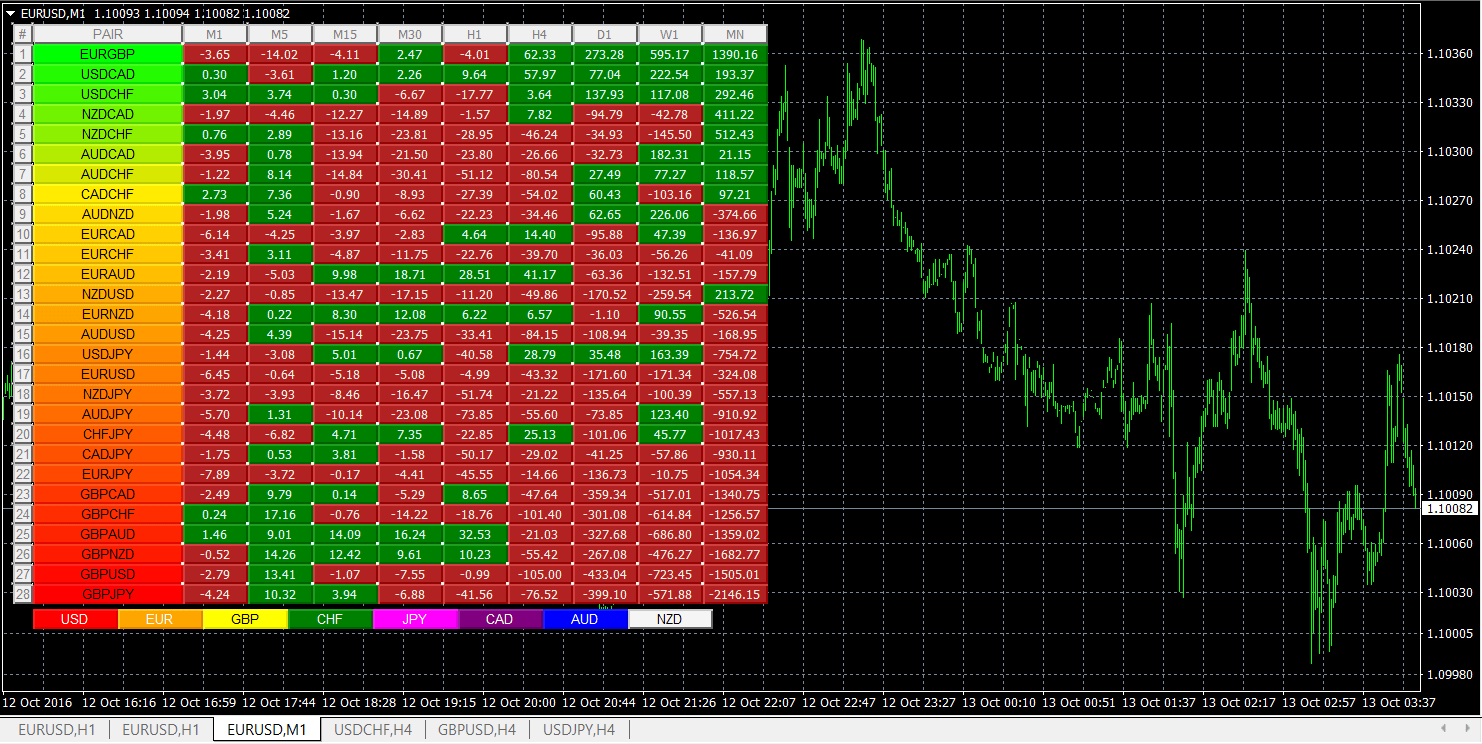Open the symbol dropdown next to EURUSD,M1
The image size is (1482, 744).
[10, 14]
